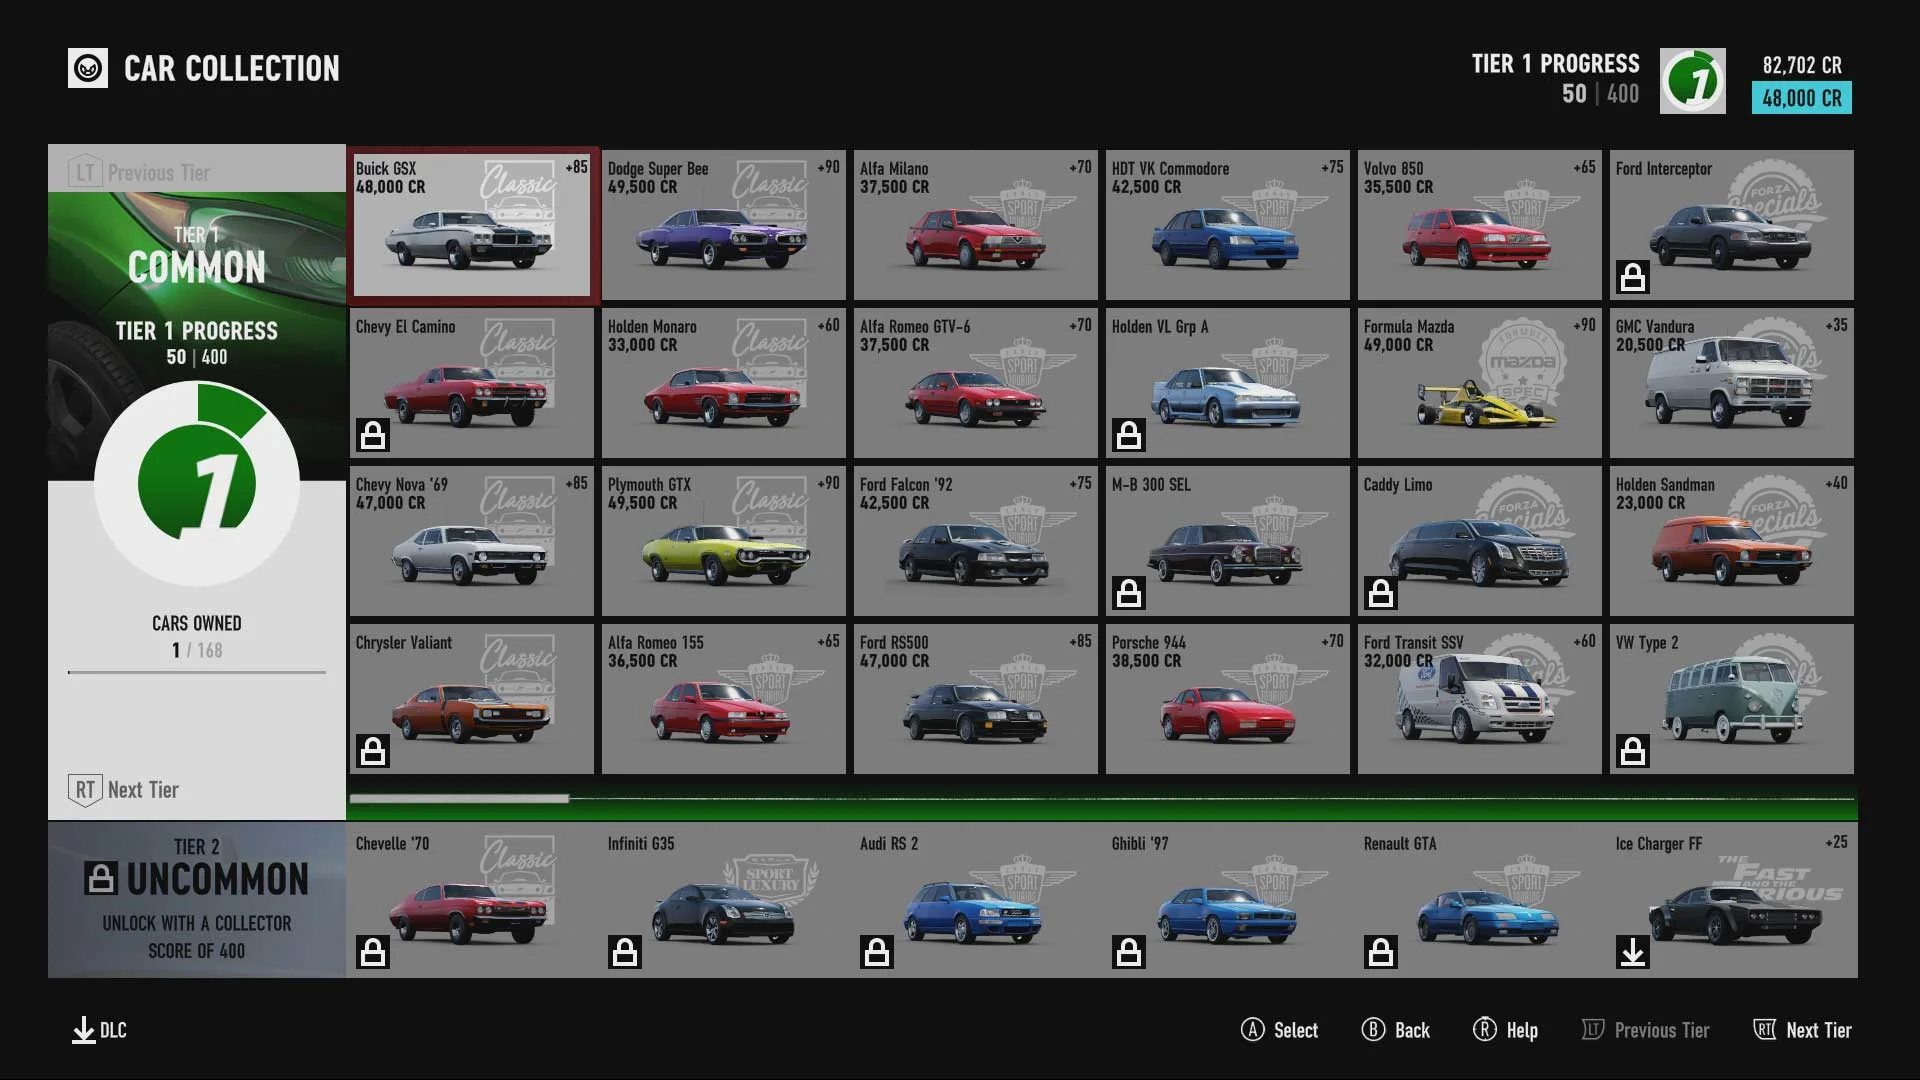Image resolution: width=1920 pixels, height=1080 pixels.
Task: Select the Alfa Romeo GTV-6 tile
Action: coord(976,383)
